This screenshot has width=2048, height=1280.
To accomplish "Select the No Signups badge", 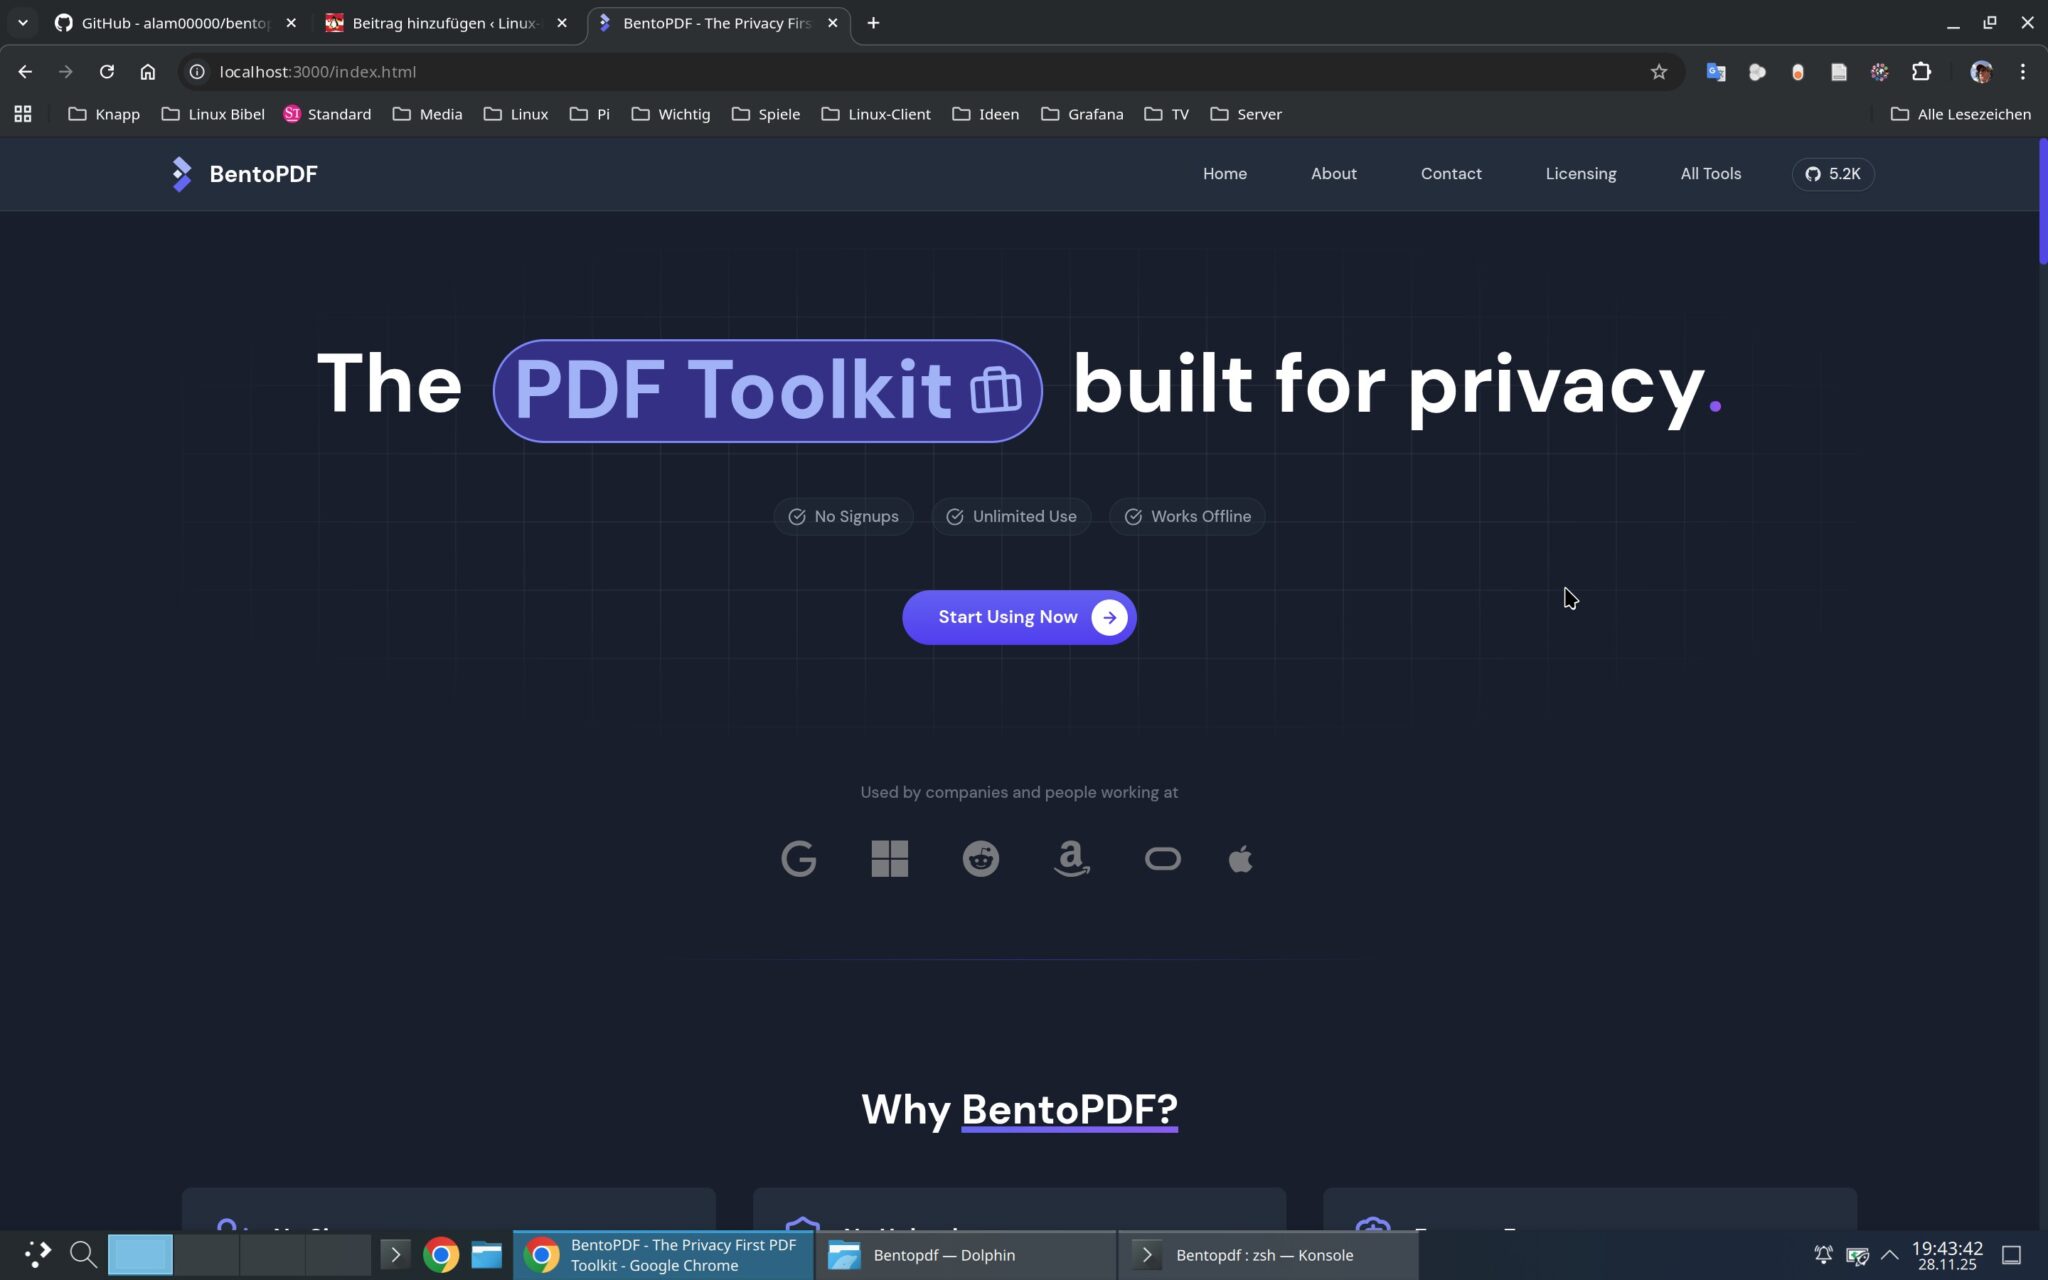I will (x=843, y=516).
